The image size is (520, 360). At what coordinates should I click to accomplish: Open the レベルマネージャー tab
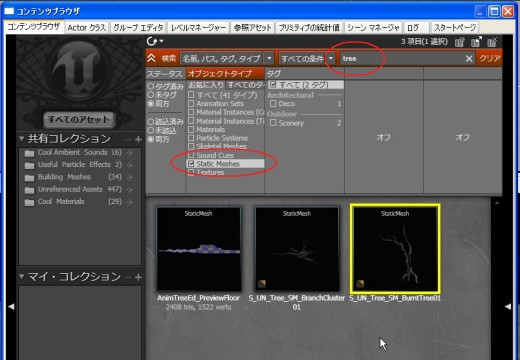tap(199, 28)
